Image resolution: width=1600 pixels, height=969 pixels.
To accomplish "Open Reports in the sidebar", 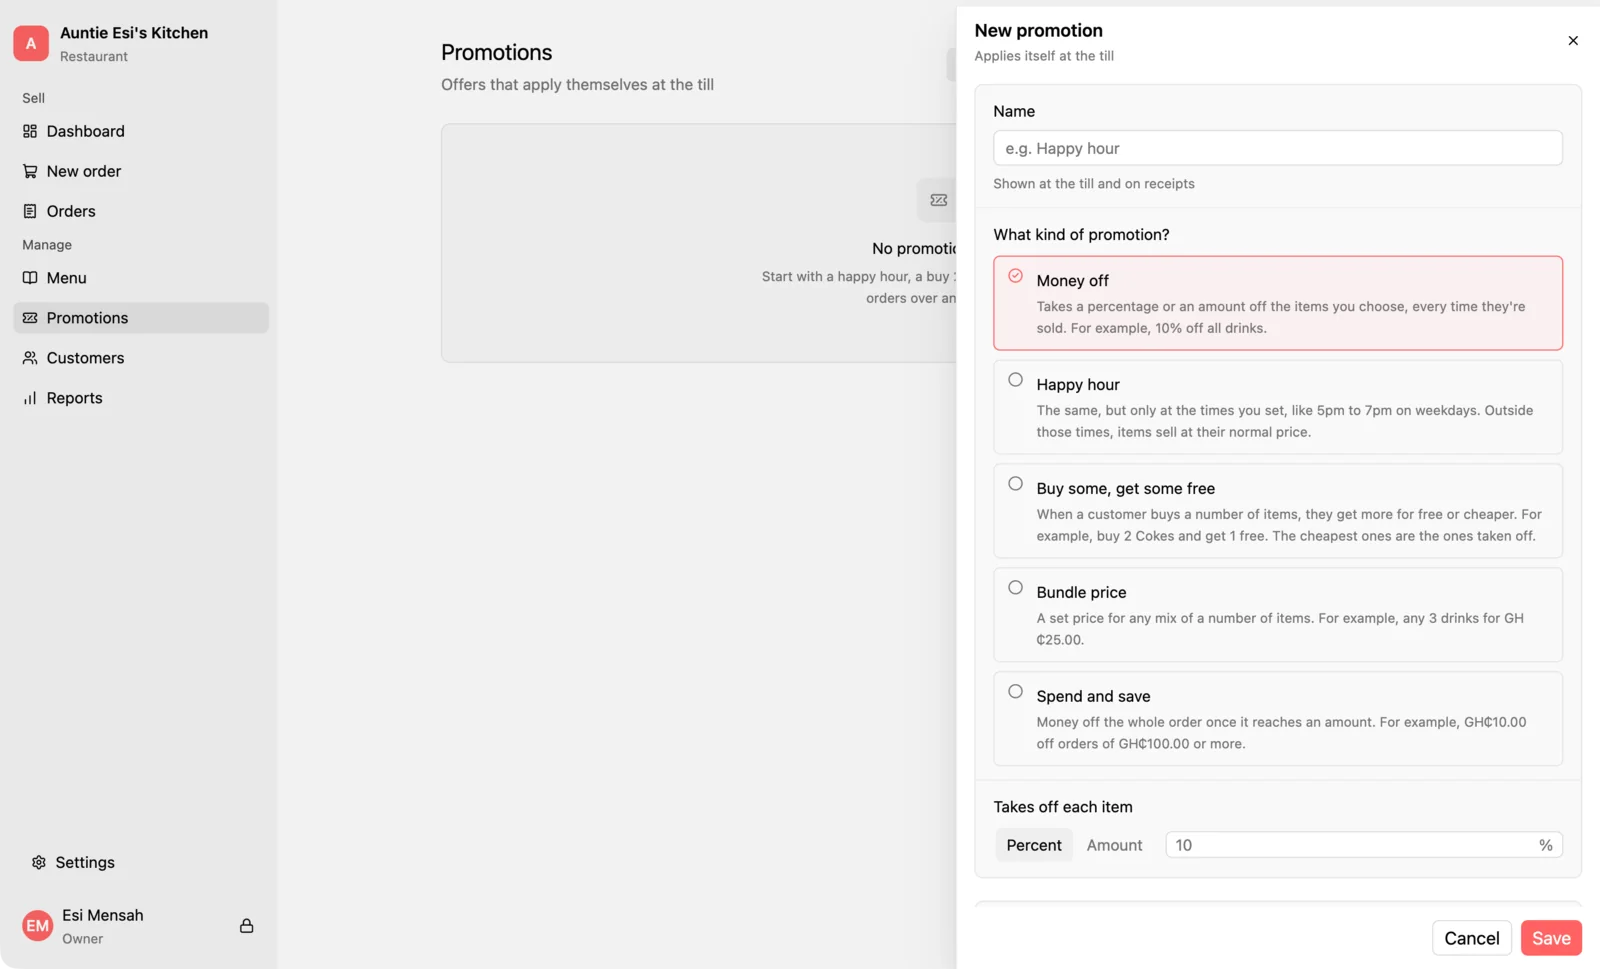I will pos(141,398).
